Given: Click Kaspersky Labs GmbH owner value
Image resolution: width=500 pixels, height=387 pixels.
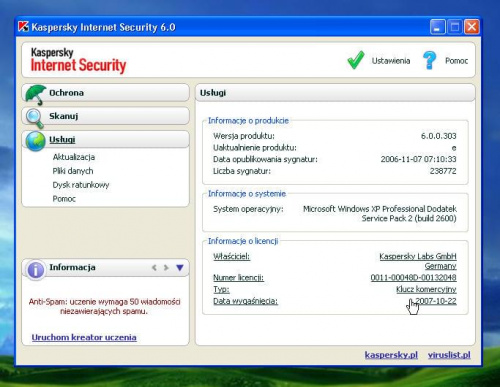Looking at the screenshot, I should click(x=418, y=261).
